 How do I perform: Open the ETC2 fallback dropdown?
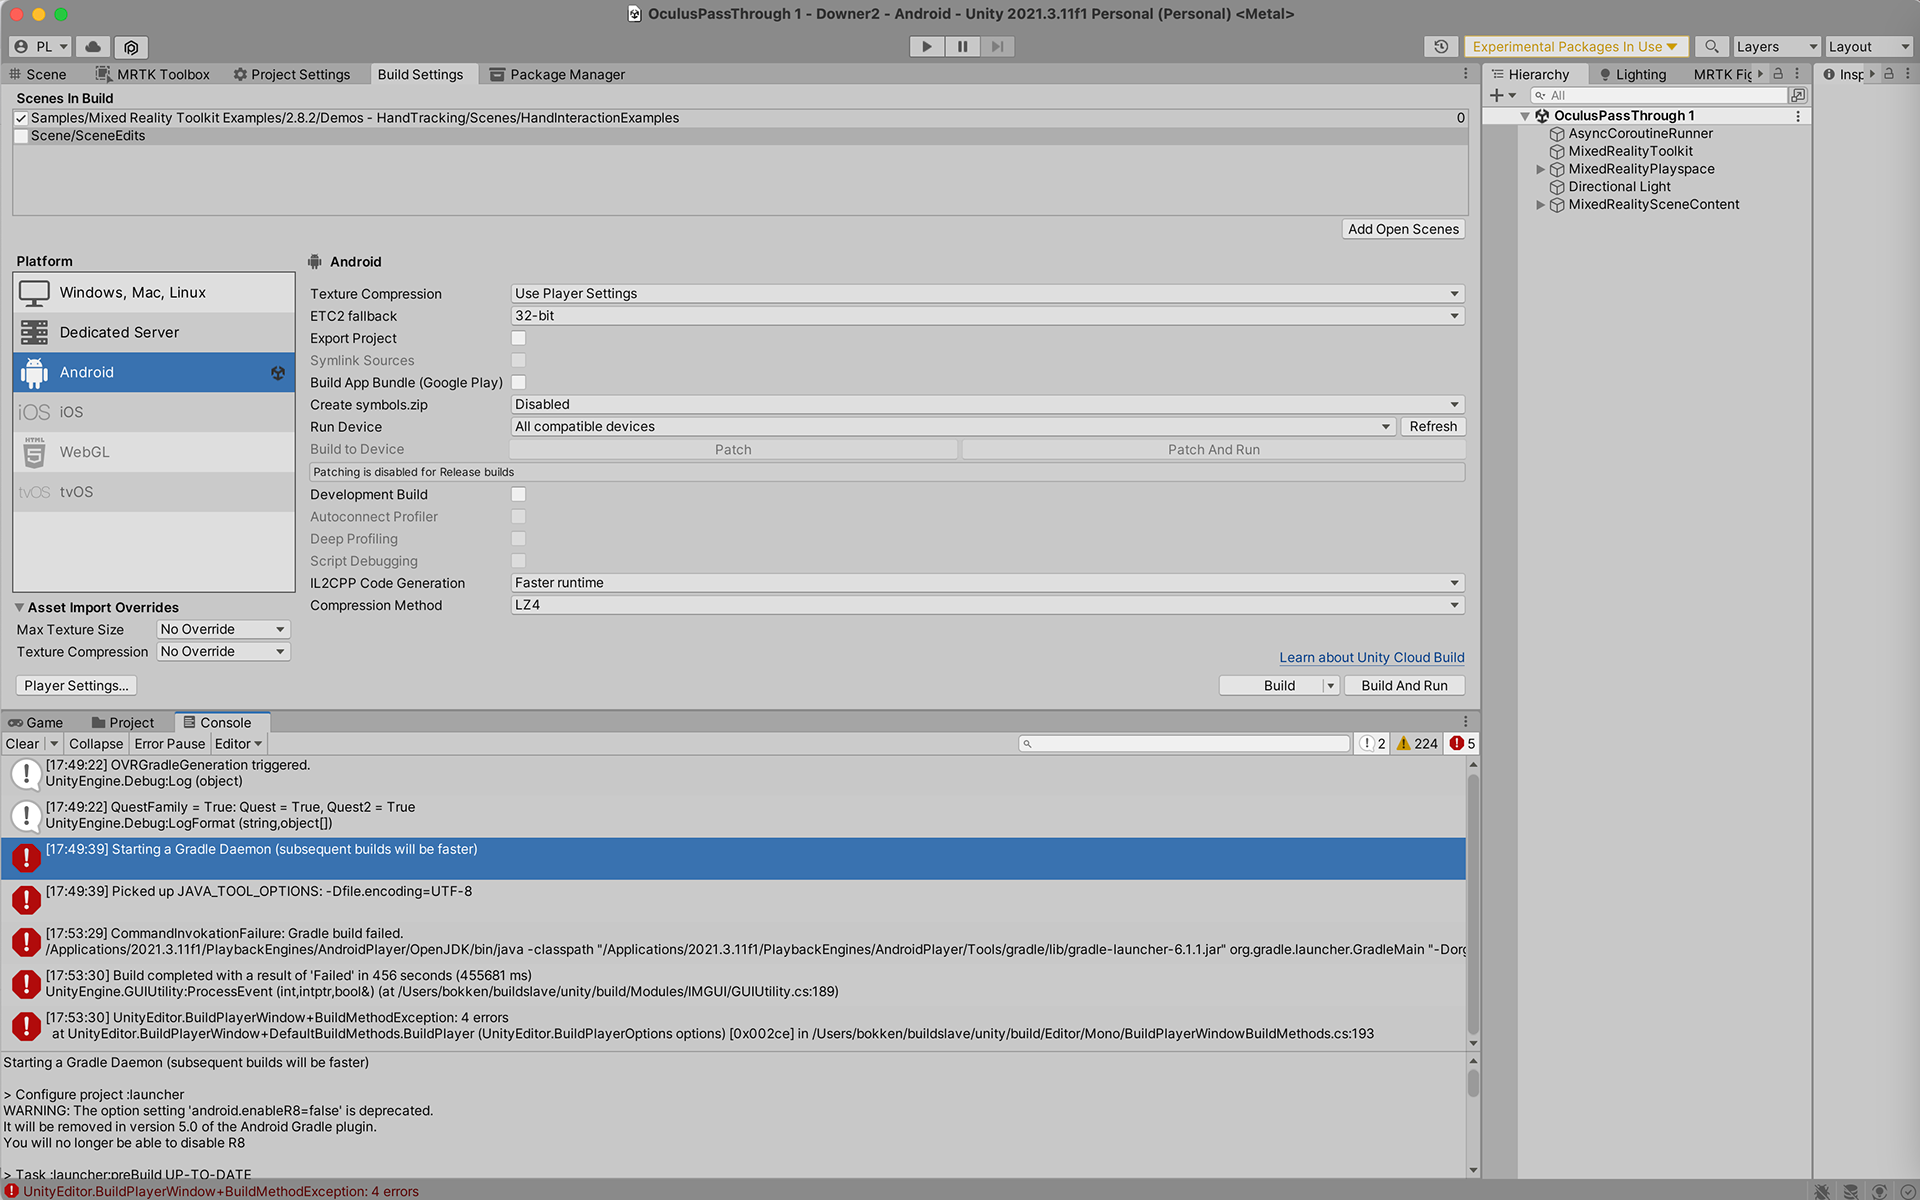[987, 315]
